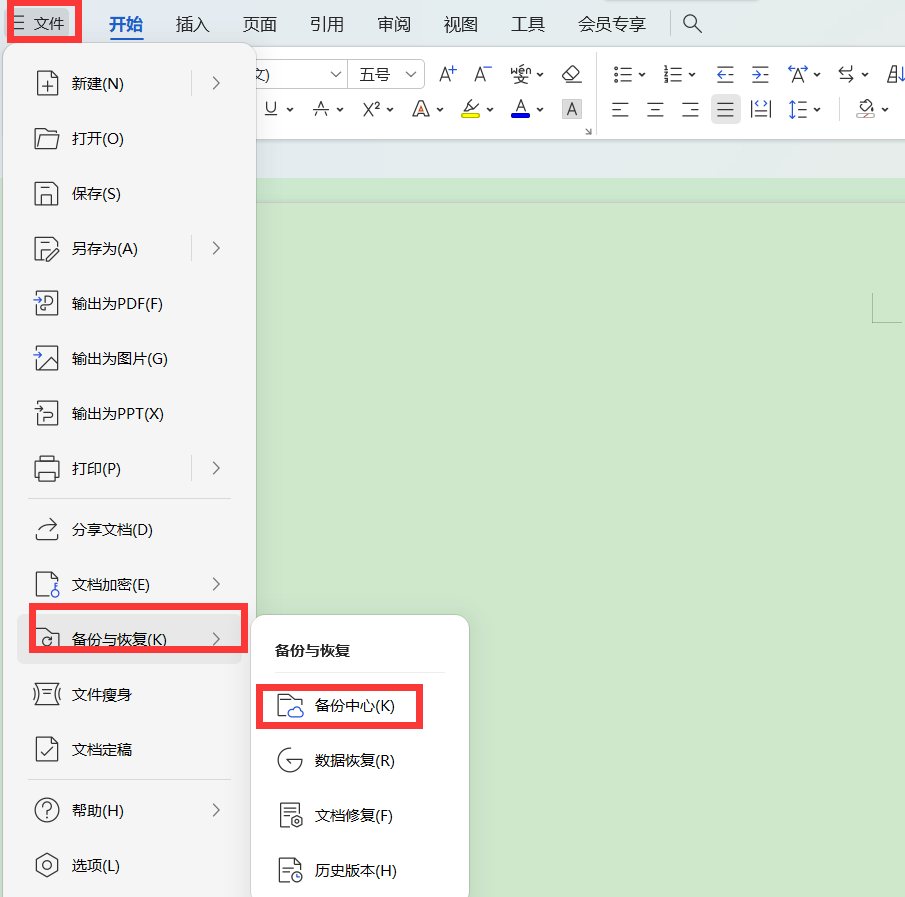
Task: Click distributed alignment icon
Action: point(761,109)
